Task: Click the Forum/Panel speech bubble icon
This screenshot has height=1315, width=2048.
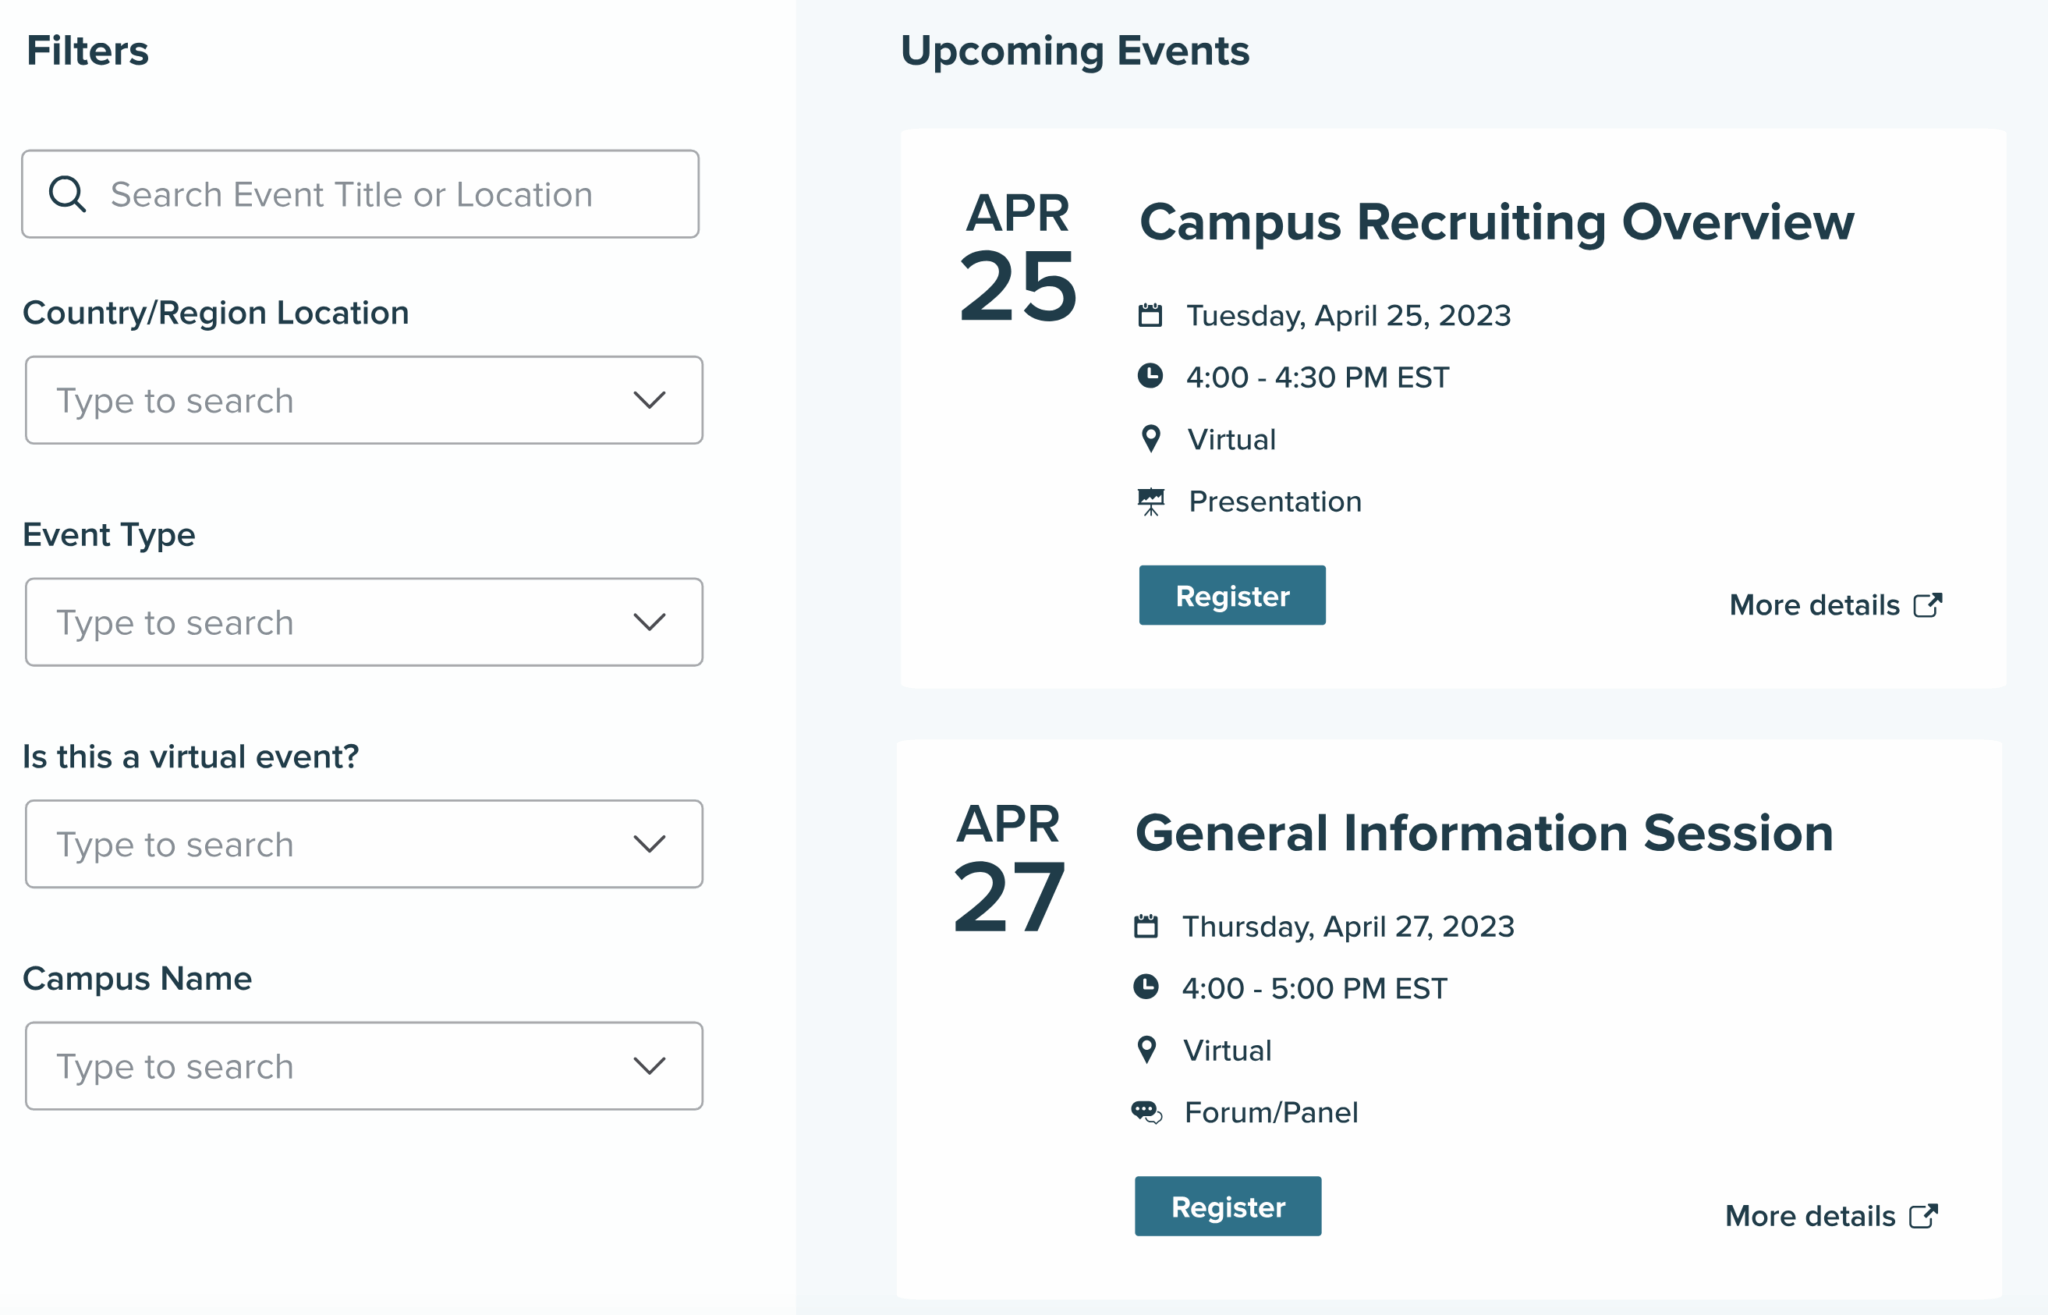Action: (x=1148, y=1111)
